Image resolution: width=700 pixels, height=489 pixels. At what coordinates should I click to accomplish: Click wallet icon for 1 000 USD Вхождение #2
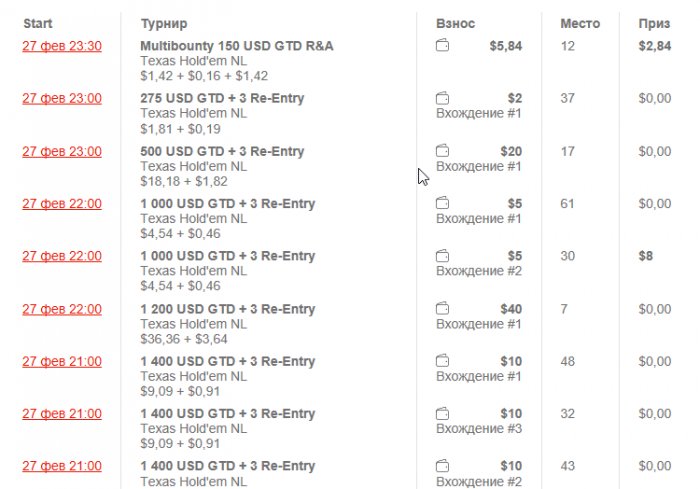coord(443,256)
